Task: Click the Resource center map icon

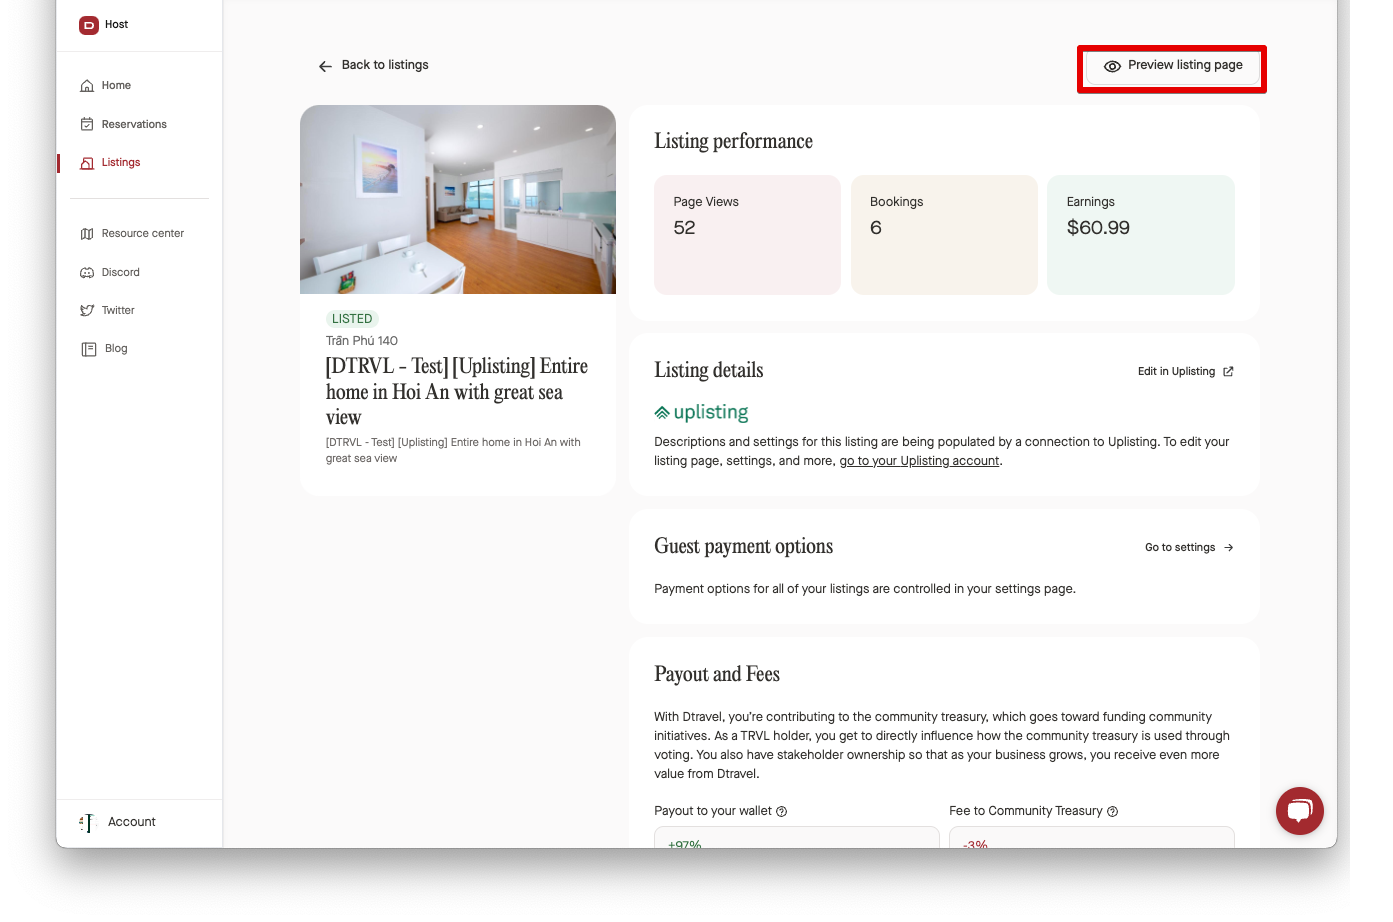Action: point(87,234)
